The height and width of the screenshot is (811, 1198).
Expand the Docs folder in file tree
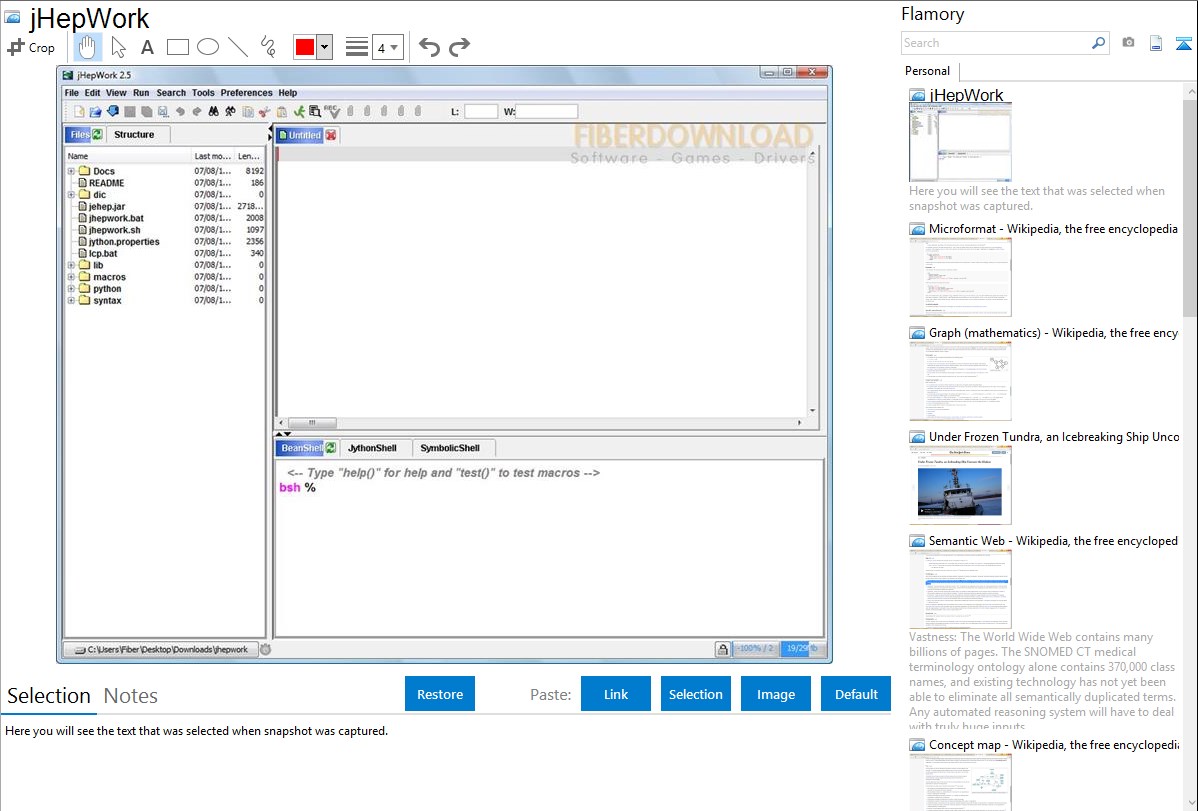(x=71, y=171)
